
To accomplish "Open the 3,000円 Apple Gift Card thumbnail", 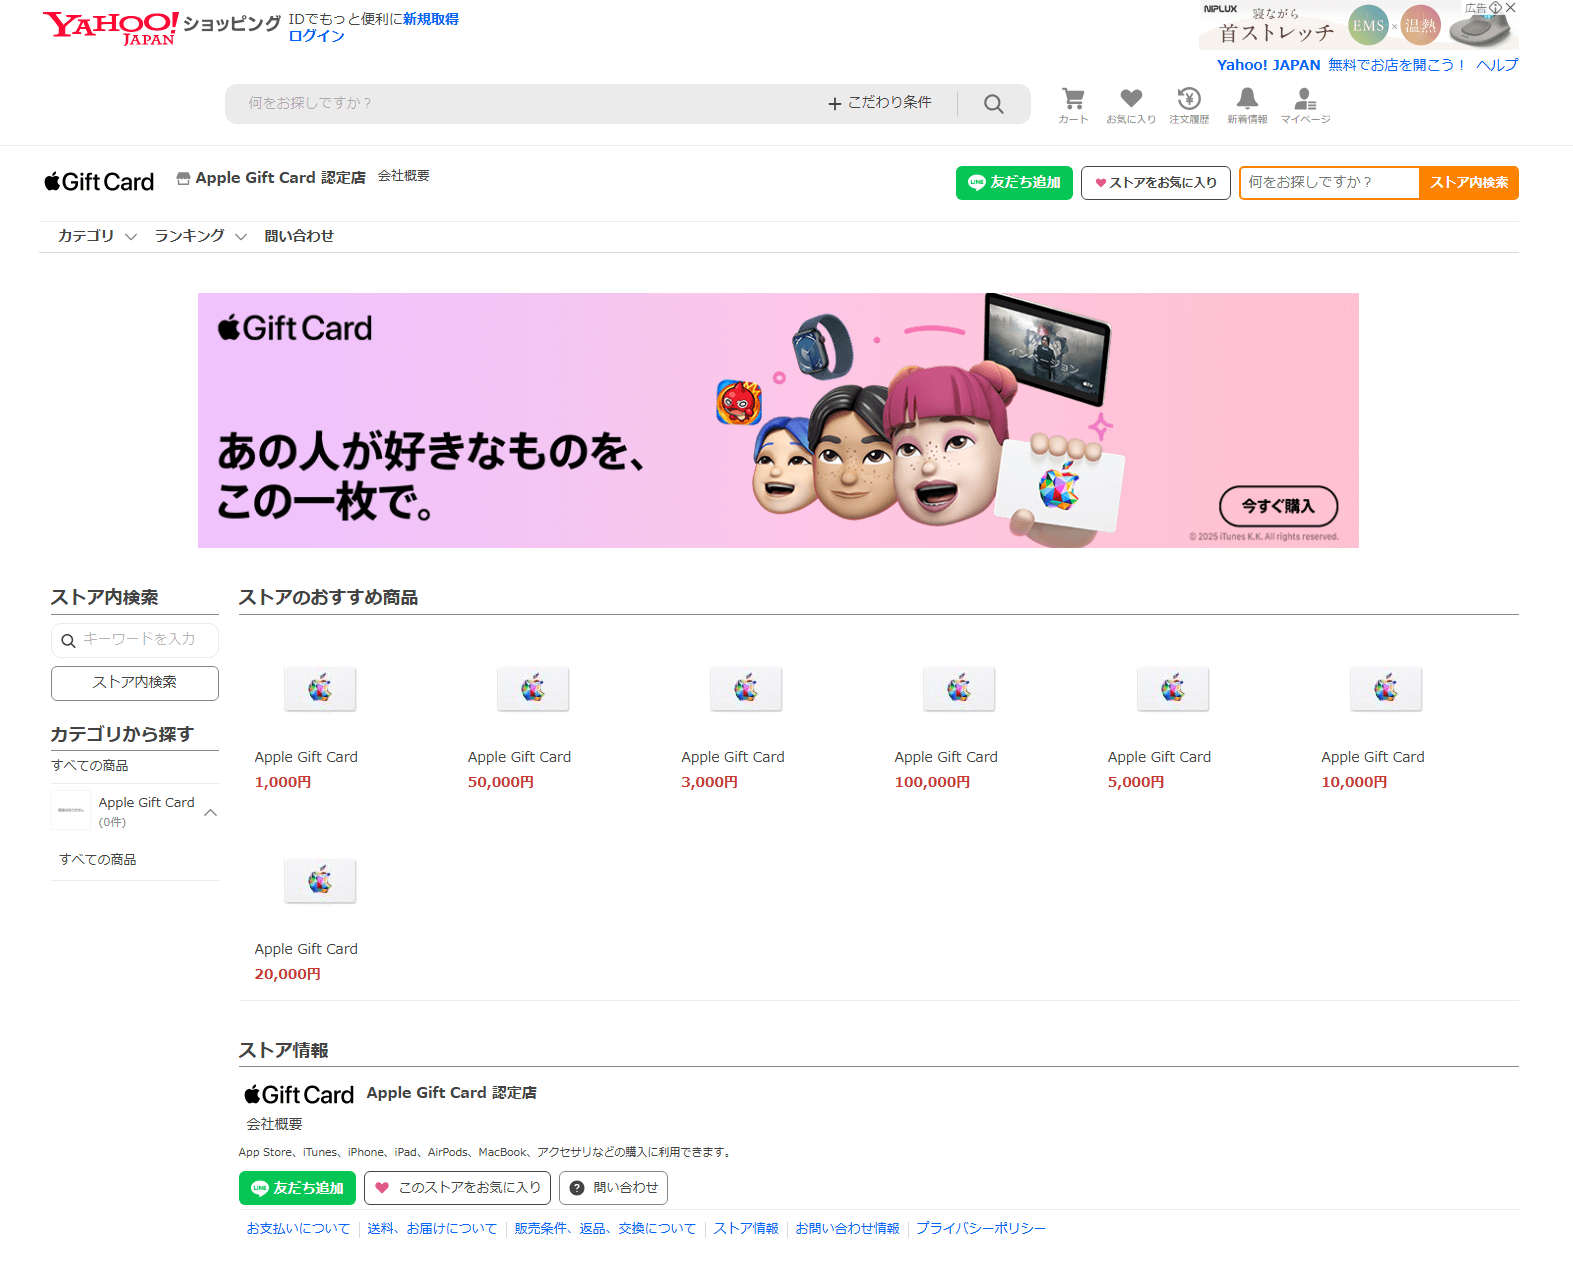I will (746, 689).
